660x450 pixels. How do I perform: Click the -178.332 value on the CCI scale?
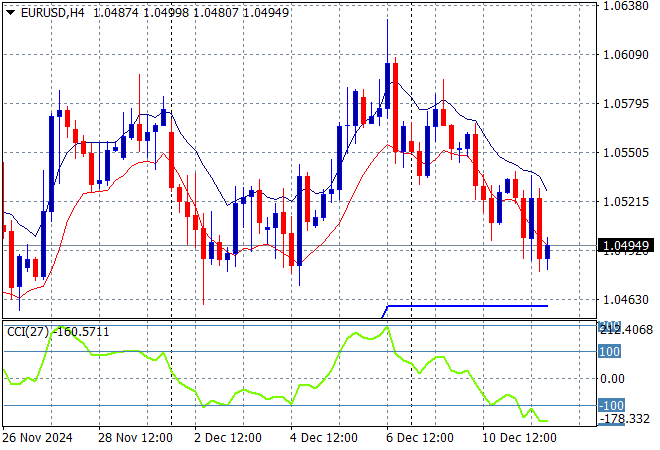point(625,418)
